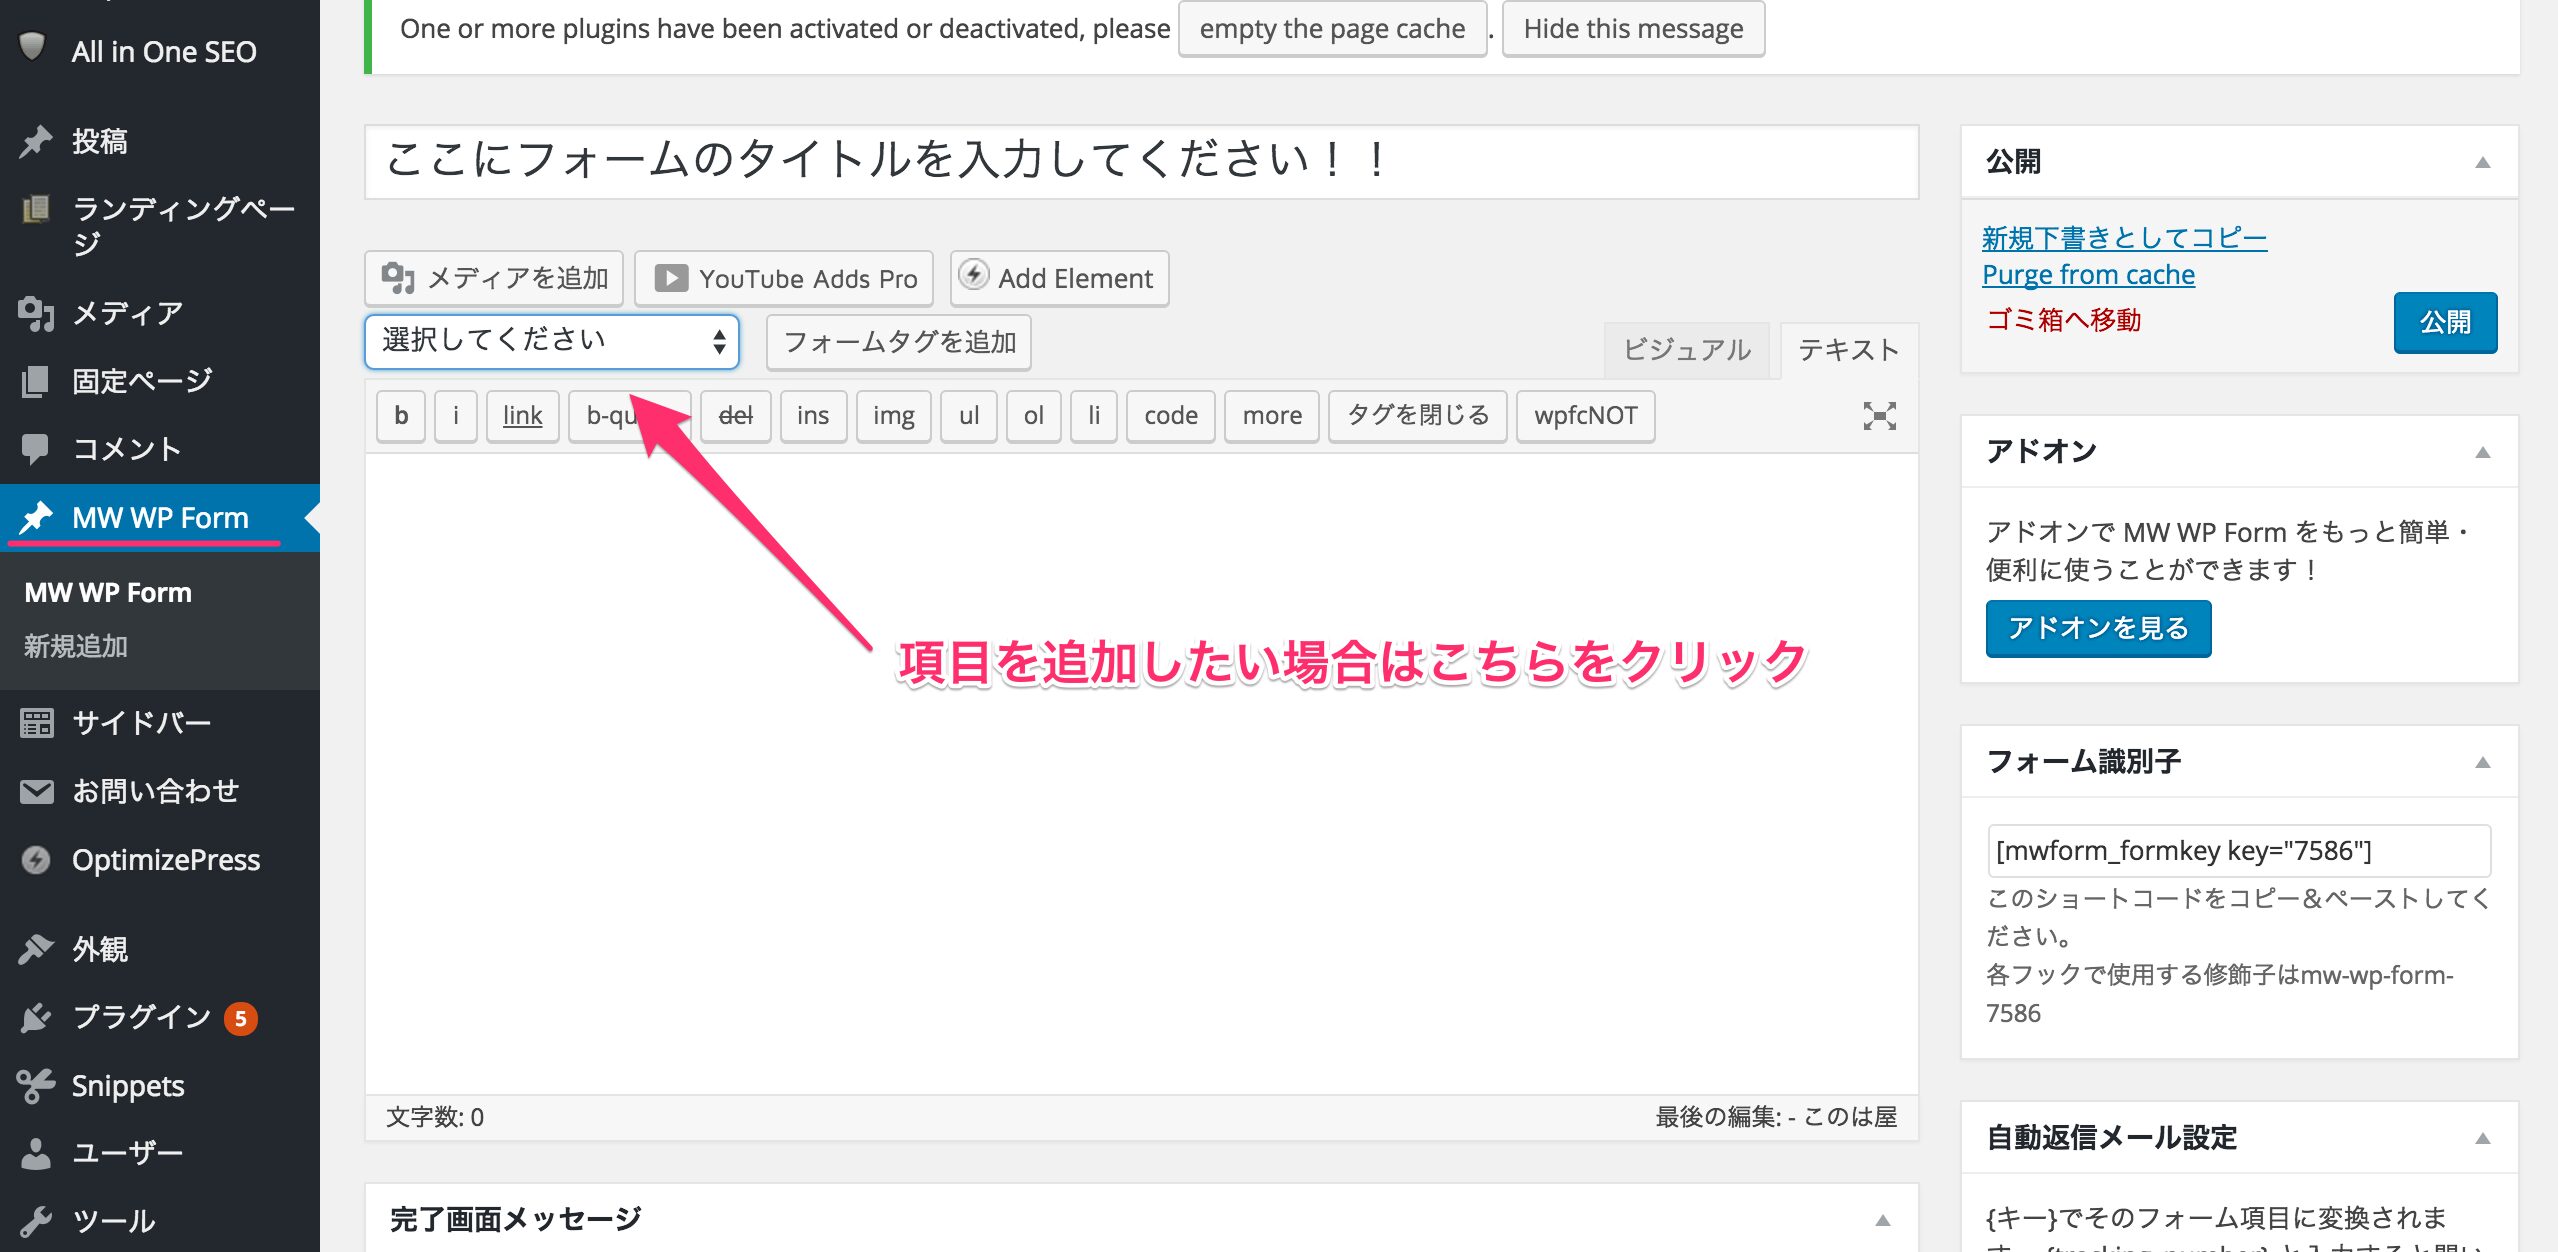2558x1252 pixels.
Task: Switch to the ビジュアル editor tab
Action: pos(1686,350)
